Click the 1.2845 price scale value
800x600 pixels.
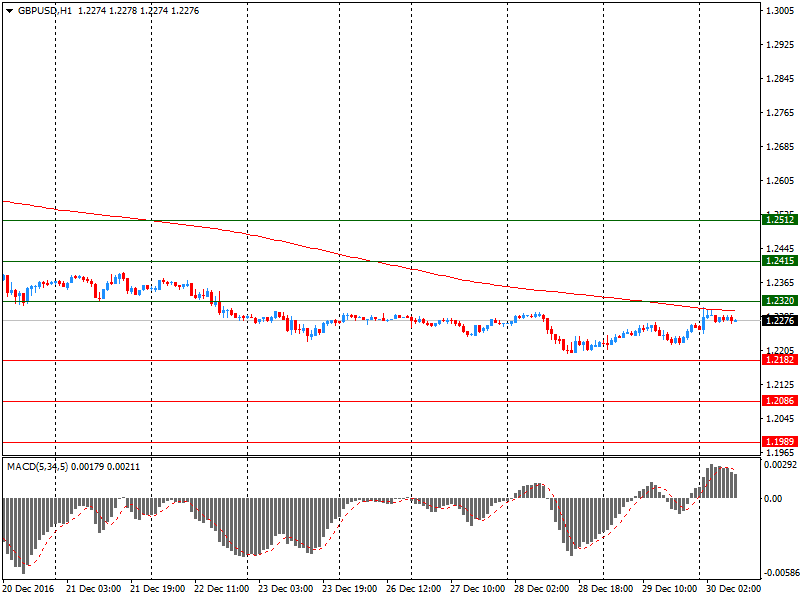tap(780, 79)
